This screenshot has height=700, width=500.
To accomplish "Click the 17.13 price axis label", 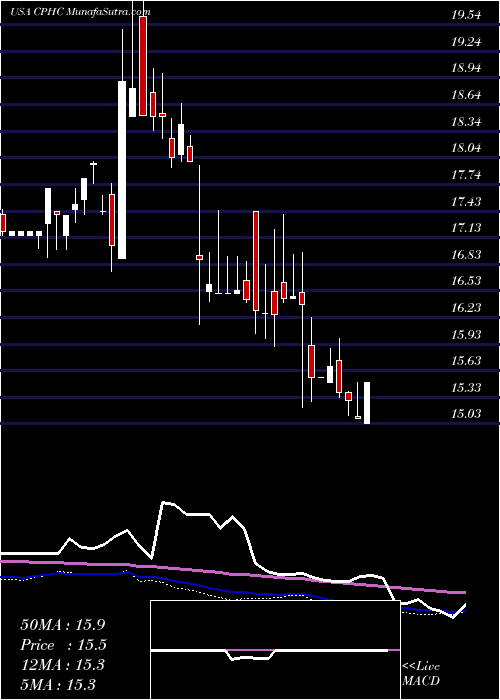I will (x=466, y=228).
